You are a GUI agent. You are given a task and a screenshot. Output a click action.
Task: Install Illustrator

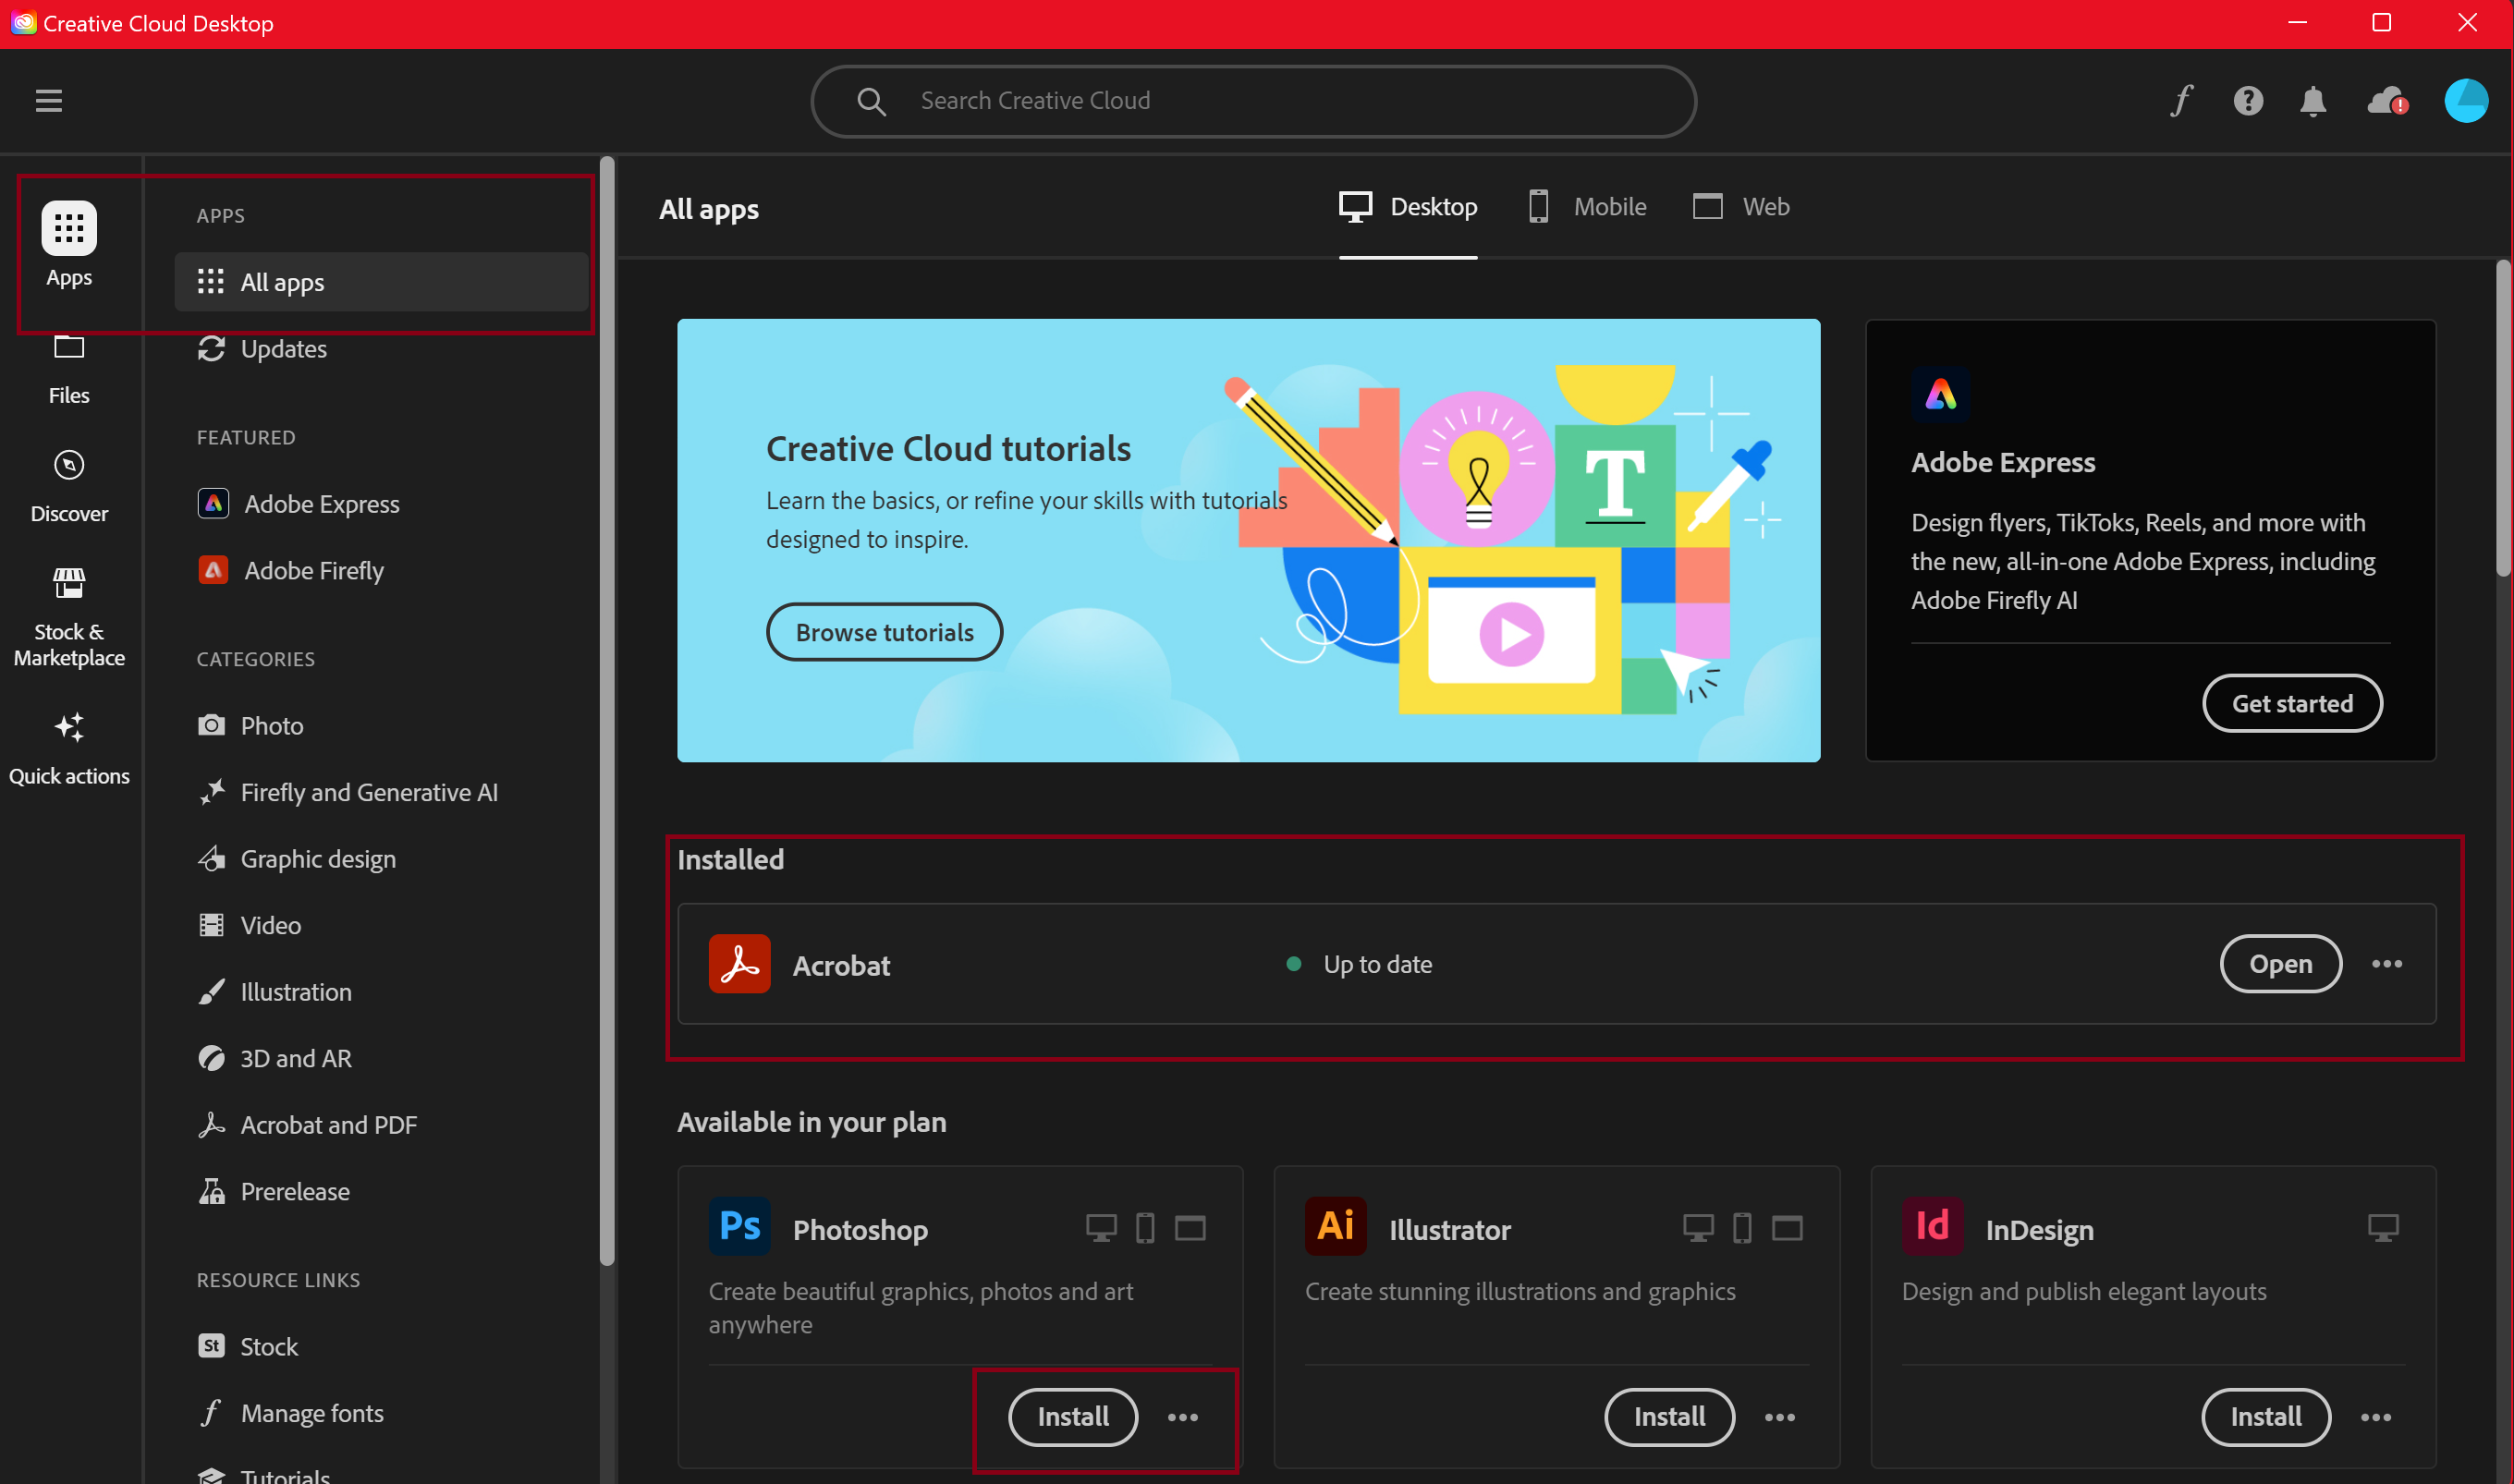tap(1669, 1418)
